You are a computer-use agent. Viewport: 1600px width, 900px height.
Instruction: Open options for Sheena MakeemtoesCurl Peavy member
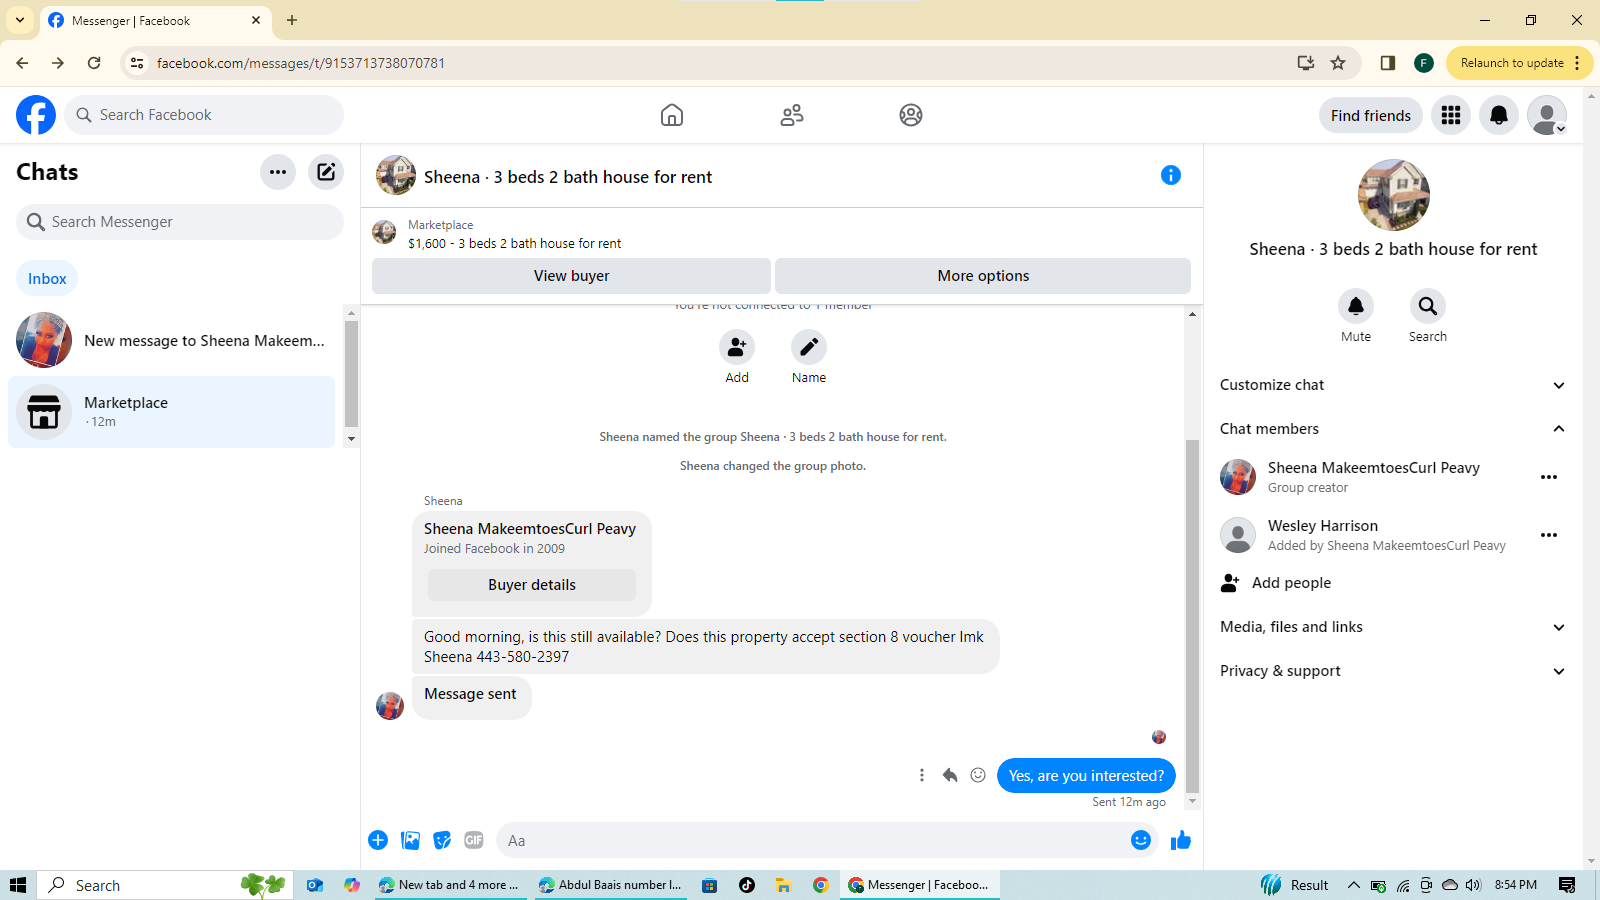click(x=1549, y=477)
